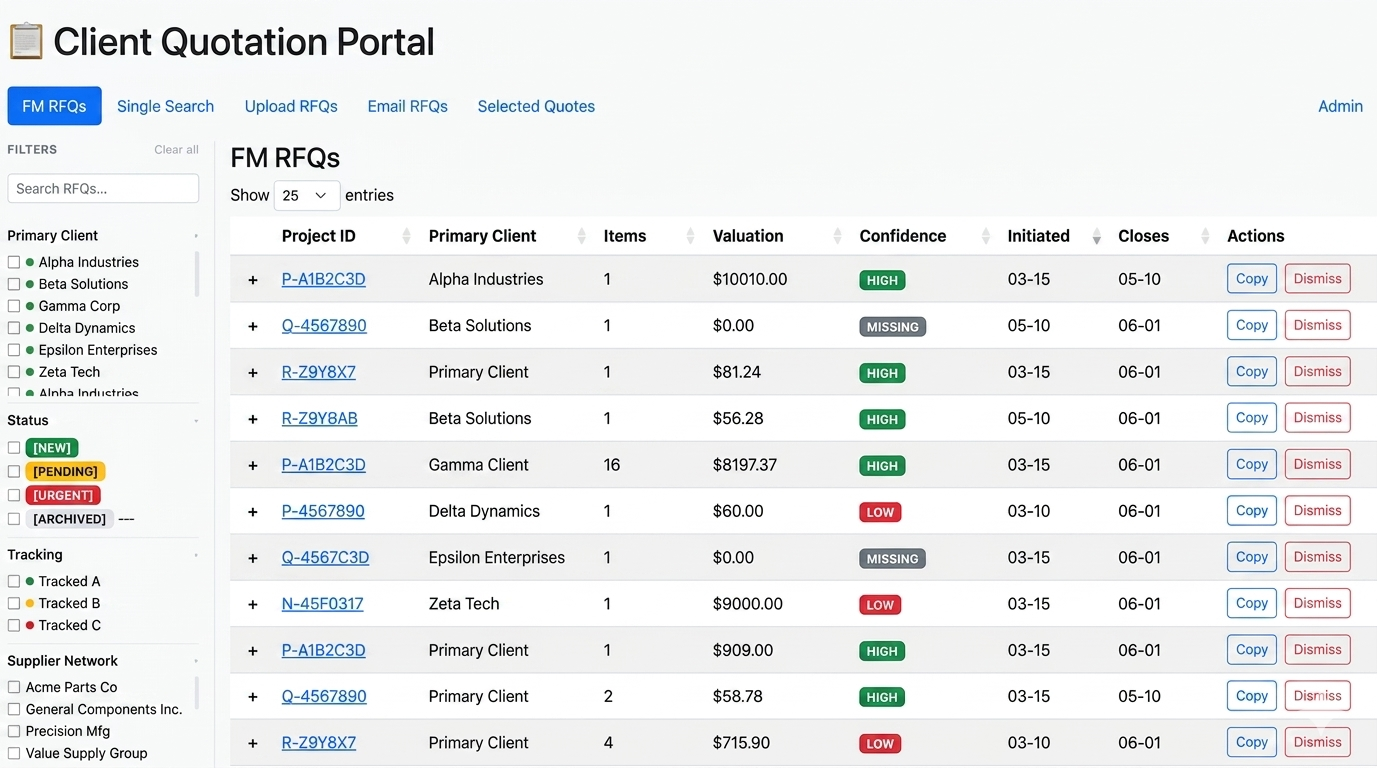This screenshot has height=768, width=1377.
Task: Check the Tracked C checkbox
Action: 14,625
